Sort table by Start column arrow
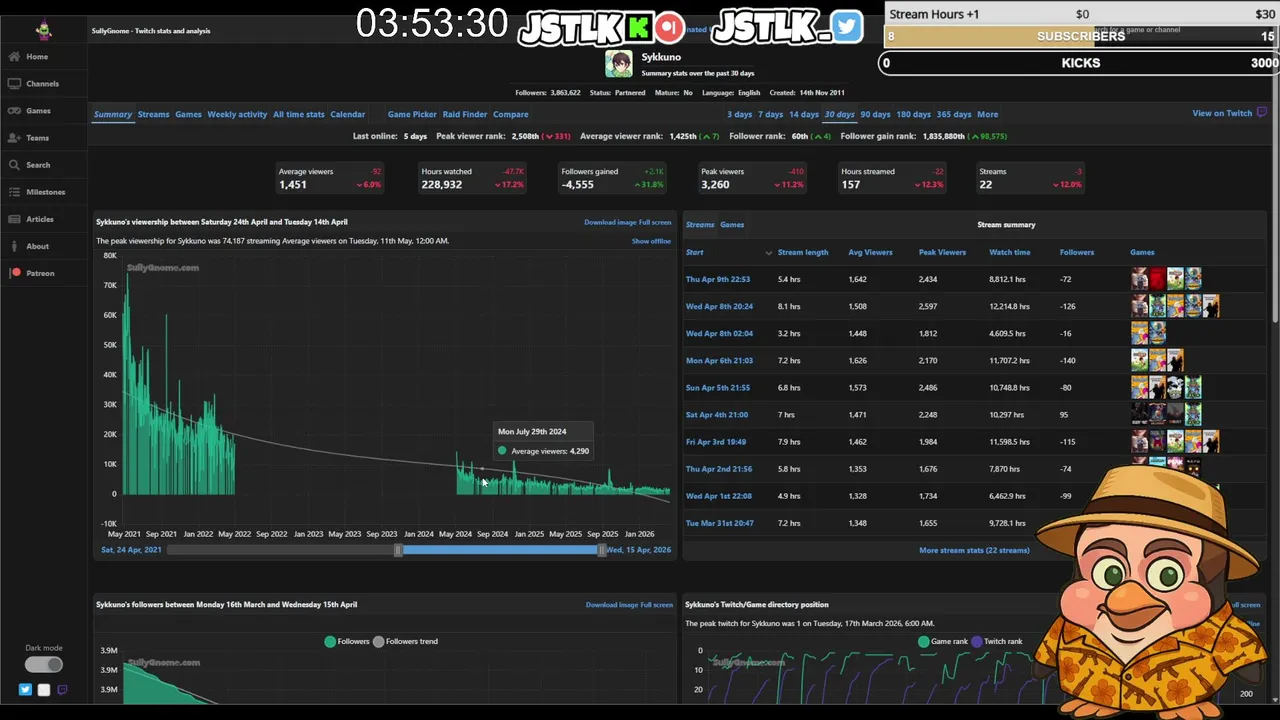Screen dimensions: 1280x720 (768, 253)
